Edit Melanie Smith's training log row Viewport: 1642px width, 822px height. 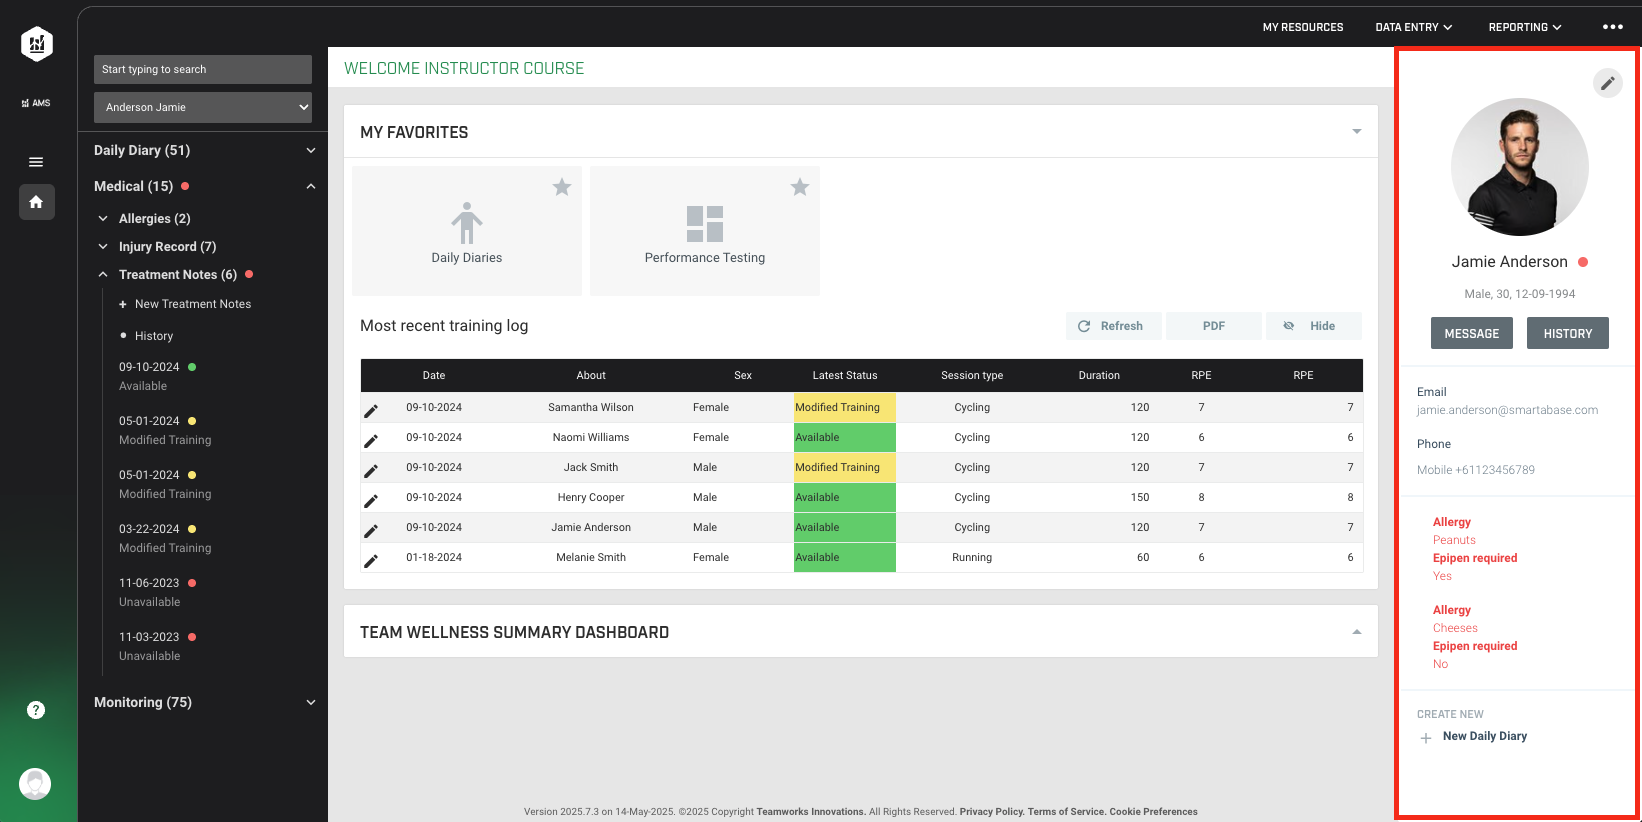coord(371,560)
